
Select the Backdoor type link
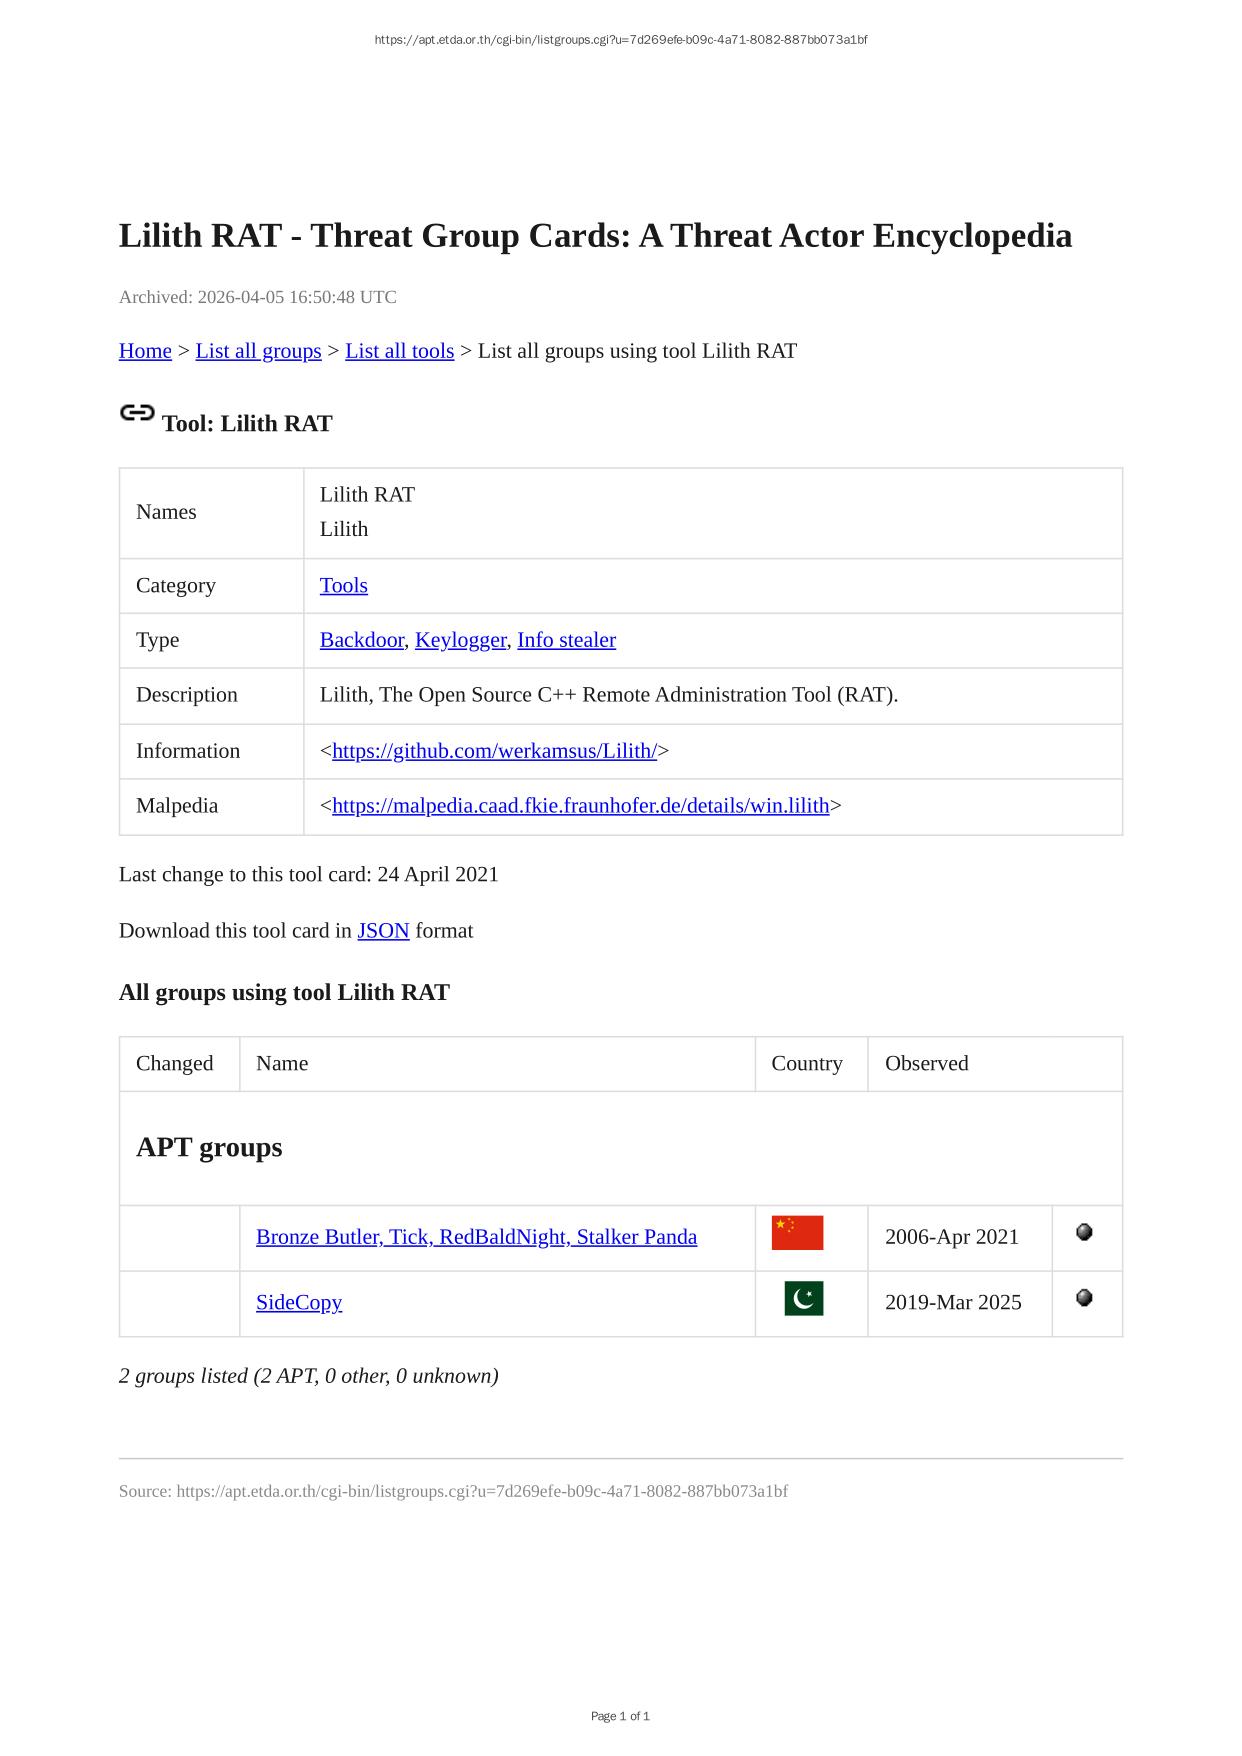[x=361, y=640]
